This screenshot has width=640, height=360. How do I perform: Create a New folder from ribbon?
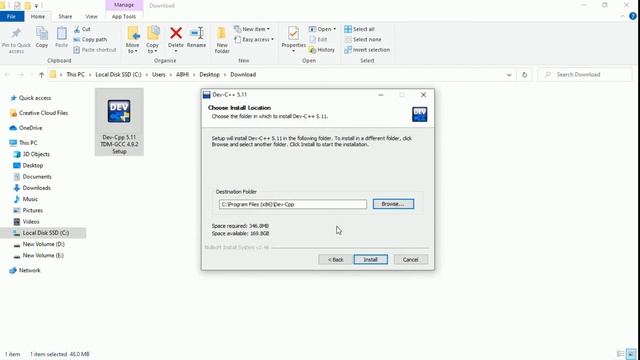pyautogui.click(x=222, y=40)
